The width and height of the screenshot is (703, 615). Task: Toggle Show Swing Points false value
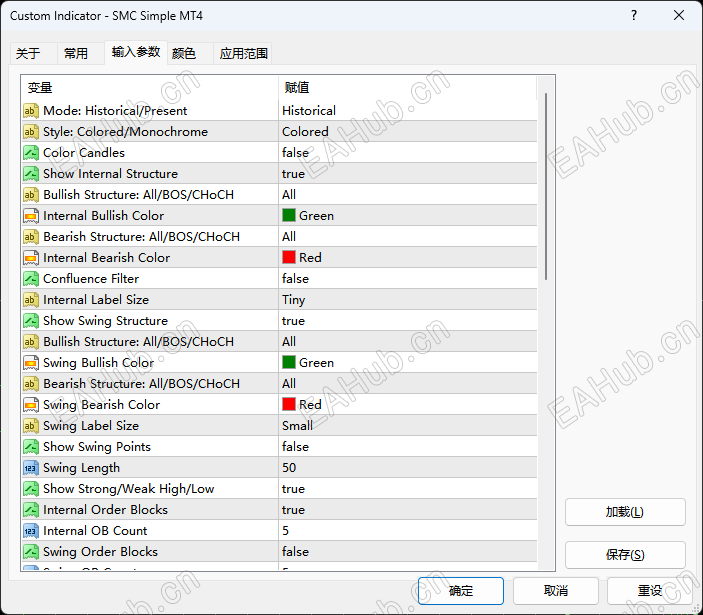click(408, 447)
